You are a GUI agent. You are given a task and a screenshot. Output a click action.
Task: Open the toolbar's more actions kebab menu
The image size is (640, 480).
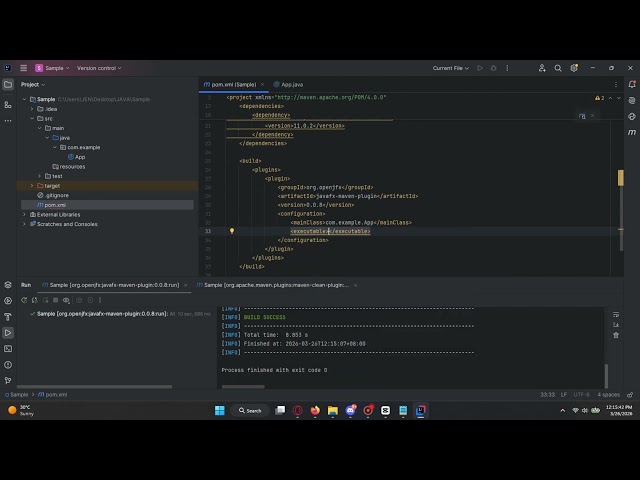pyautogui.click(x=507, y=68)
